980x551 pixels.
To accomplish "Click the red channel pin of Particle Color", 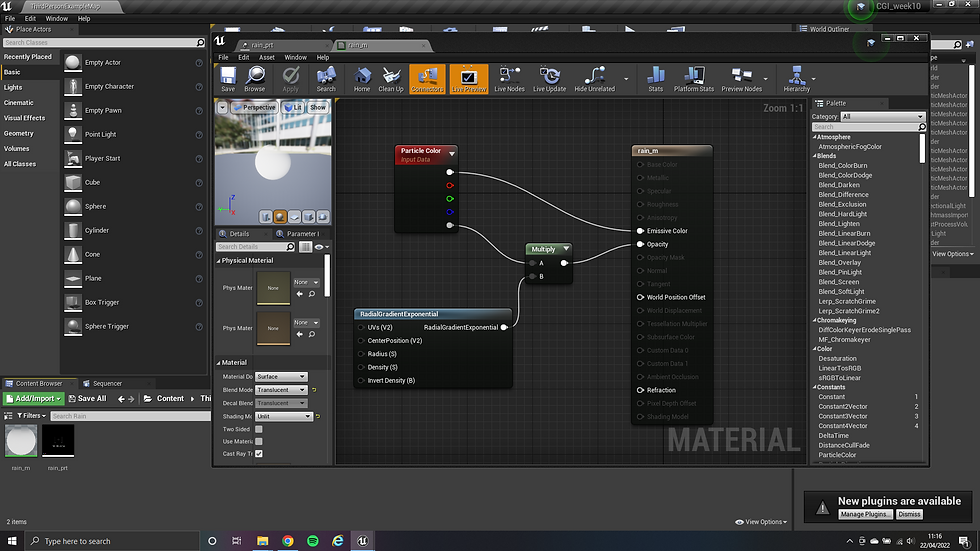I will [450, 186].
